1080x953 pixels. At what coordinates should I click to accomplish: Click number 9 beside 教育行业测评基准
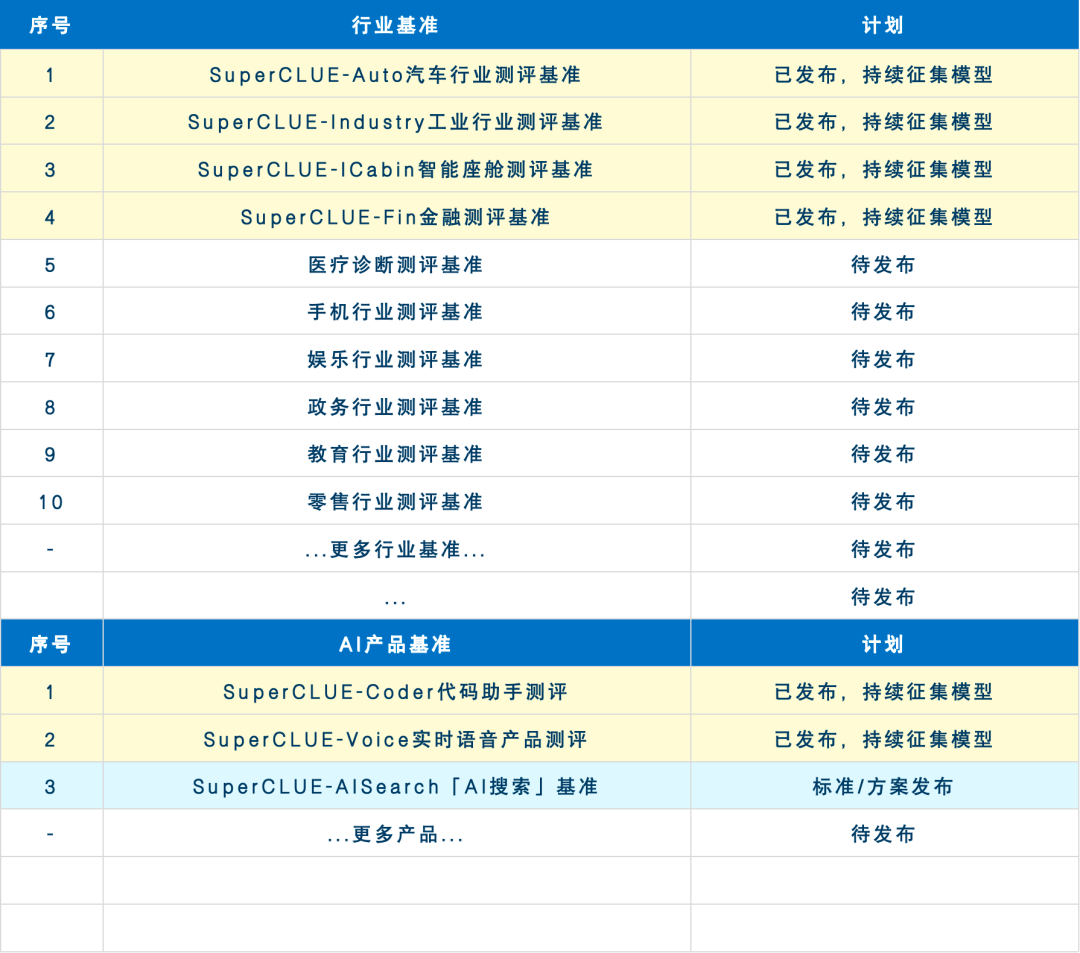[x=50, y=455]
